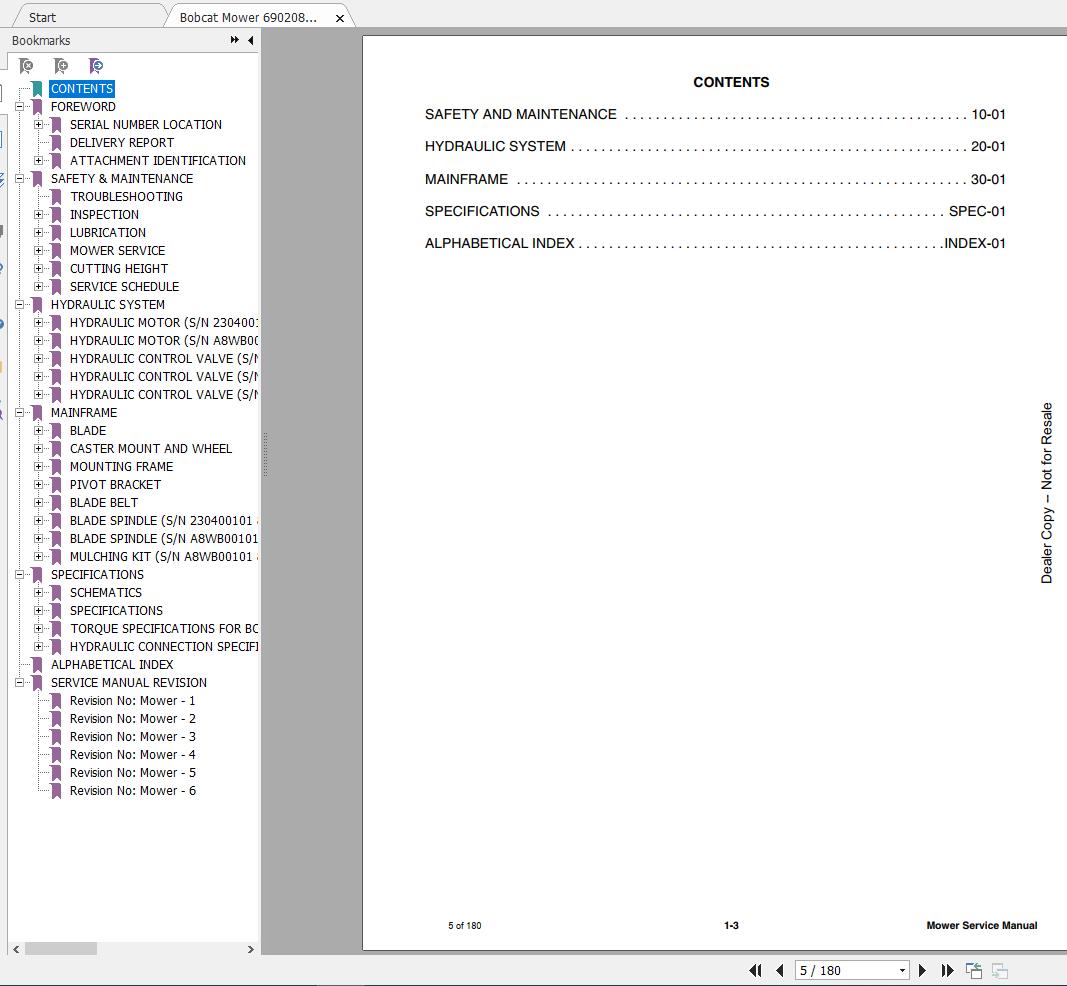Expand the LUBRICATION bookmark

click(x=39, y=232)
